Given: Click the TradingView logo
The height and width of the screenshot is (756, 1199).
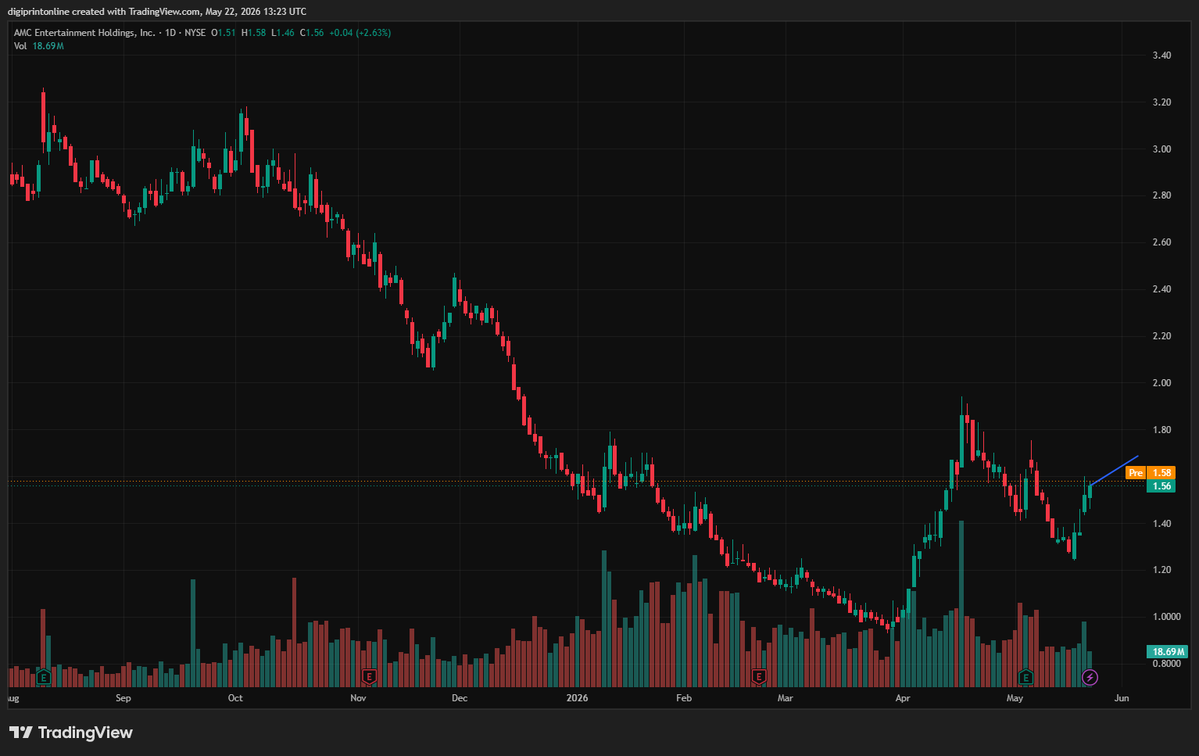Looking at the screenshot, I should 71,732.
